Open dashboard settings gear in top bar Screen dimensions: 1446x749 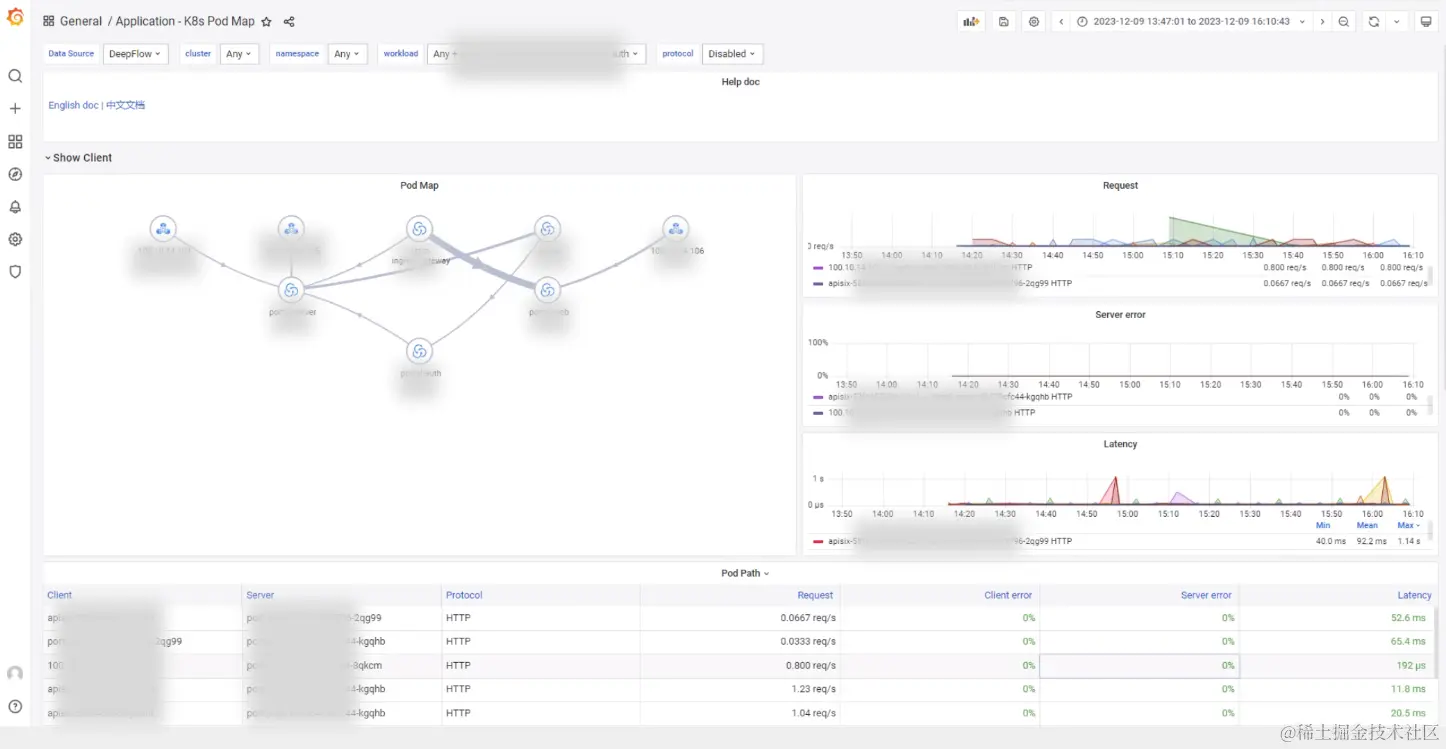(1034, 22)
